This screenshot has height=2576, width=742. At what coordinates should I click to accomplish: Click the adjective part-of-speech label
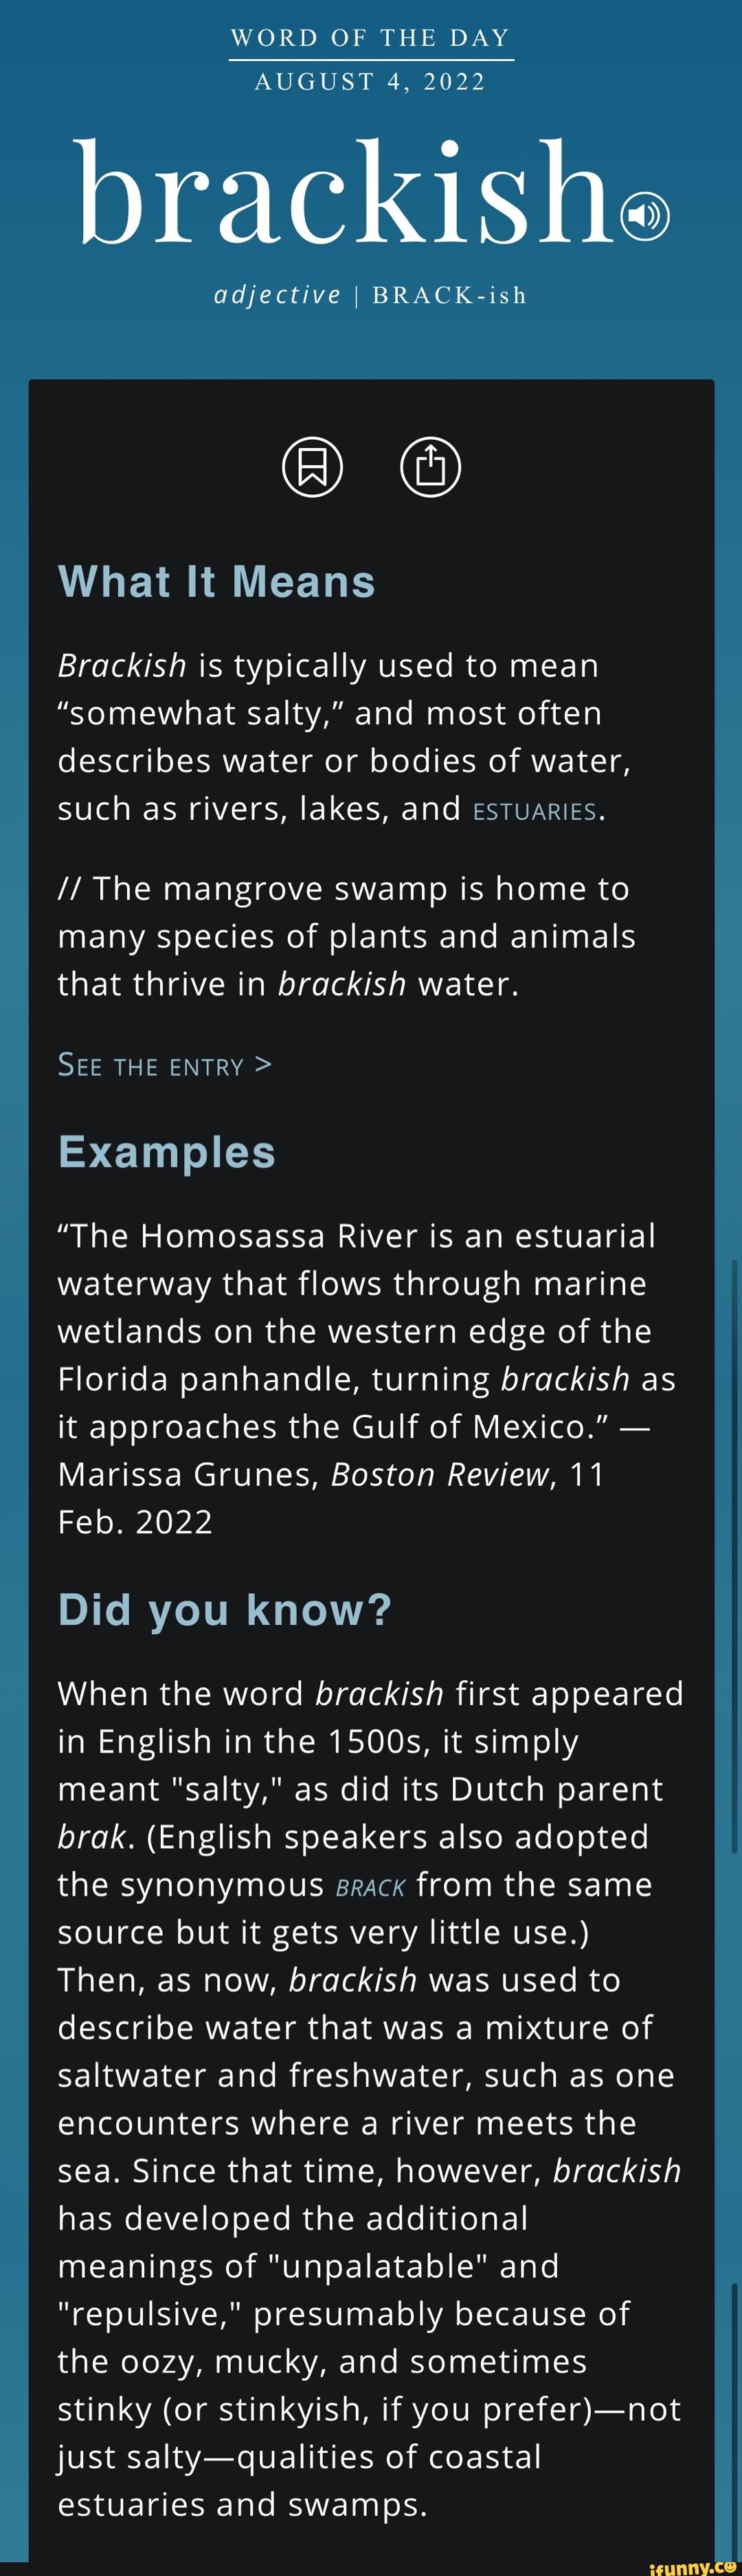(278, 295)
